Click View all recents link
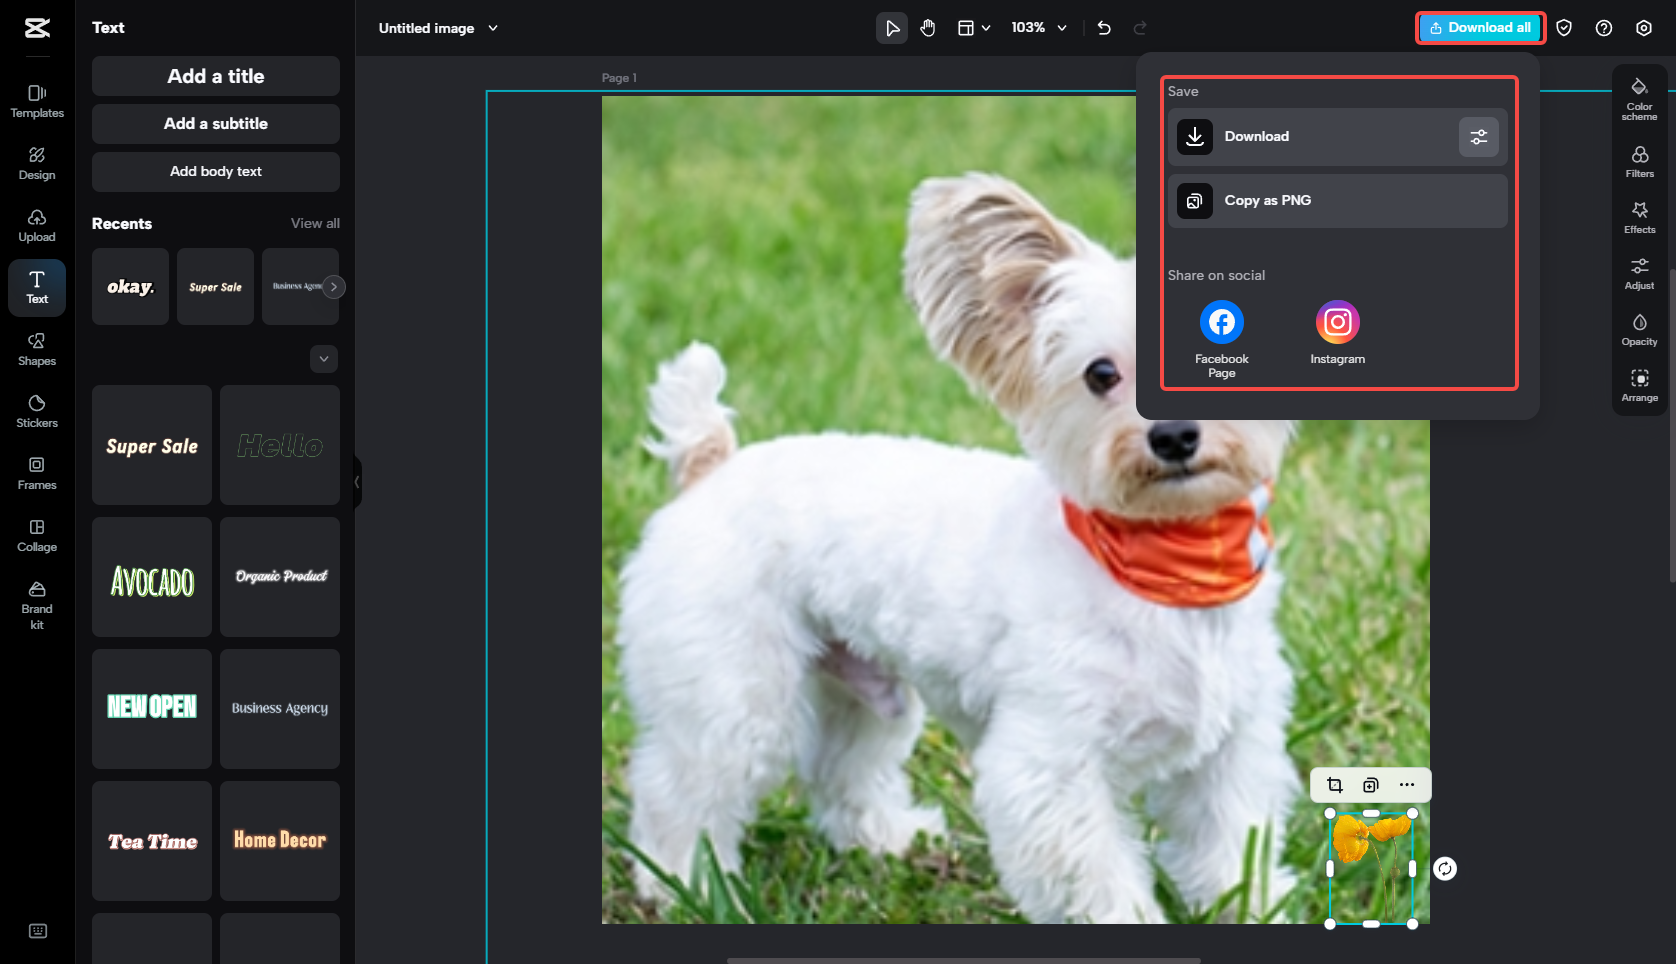Image resolution: width=1676 pixels, height=964 pixels. point(315,224)
